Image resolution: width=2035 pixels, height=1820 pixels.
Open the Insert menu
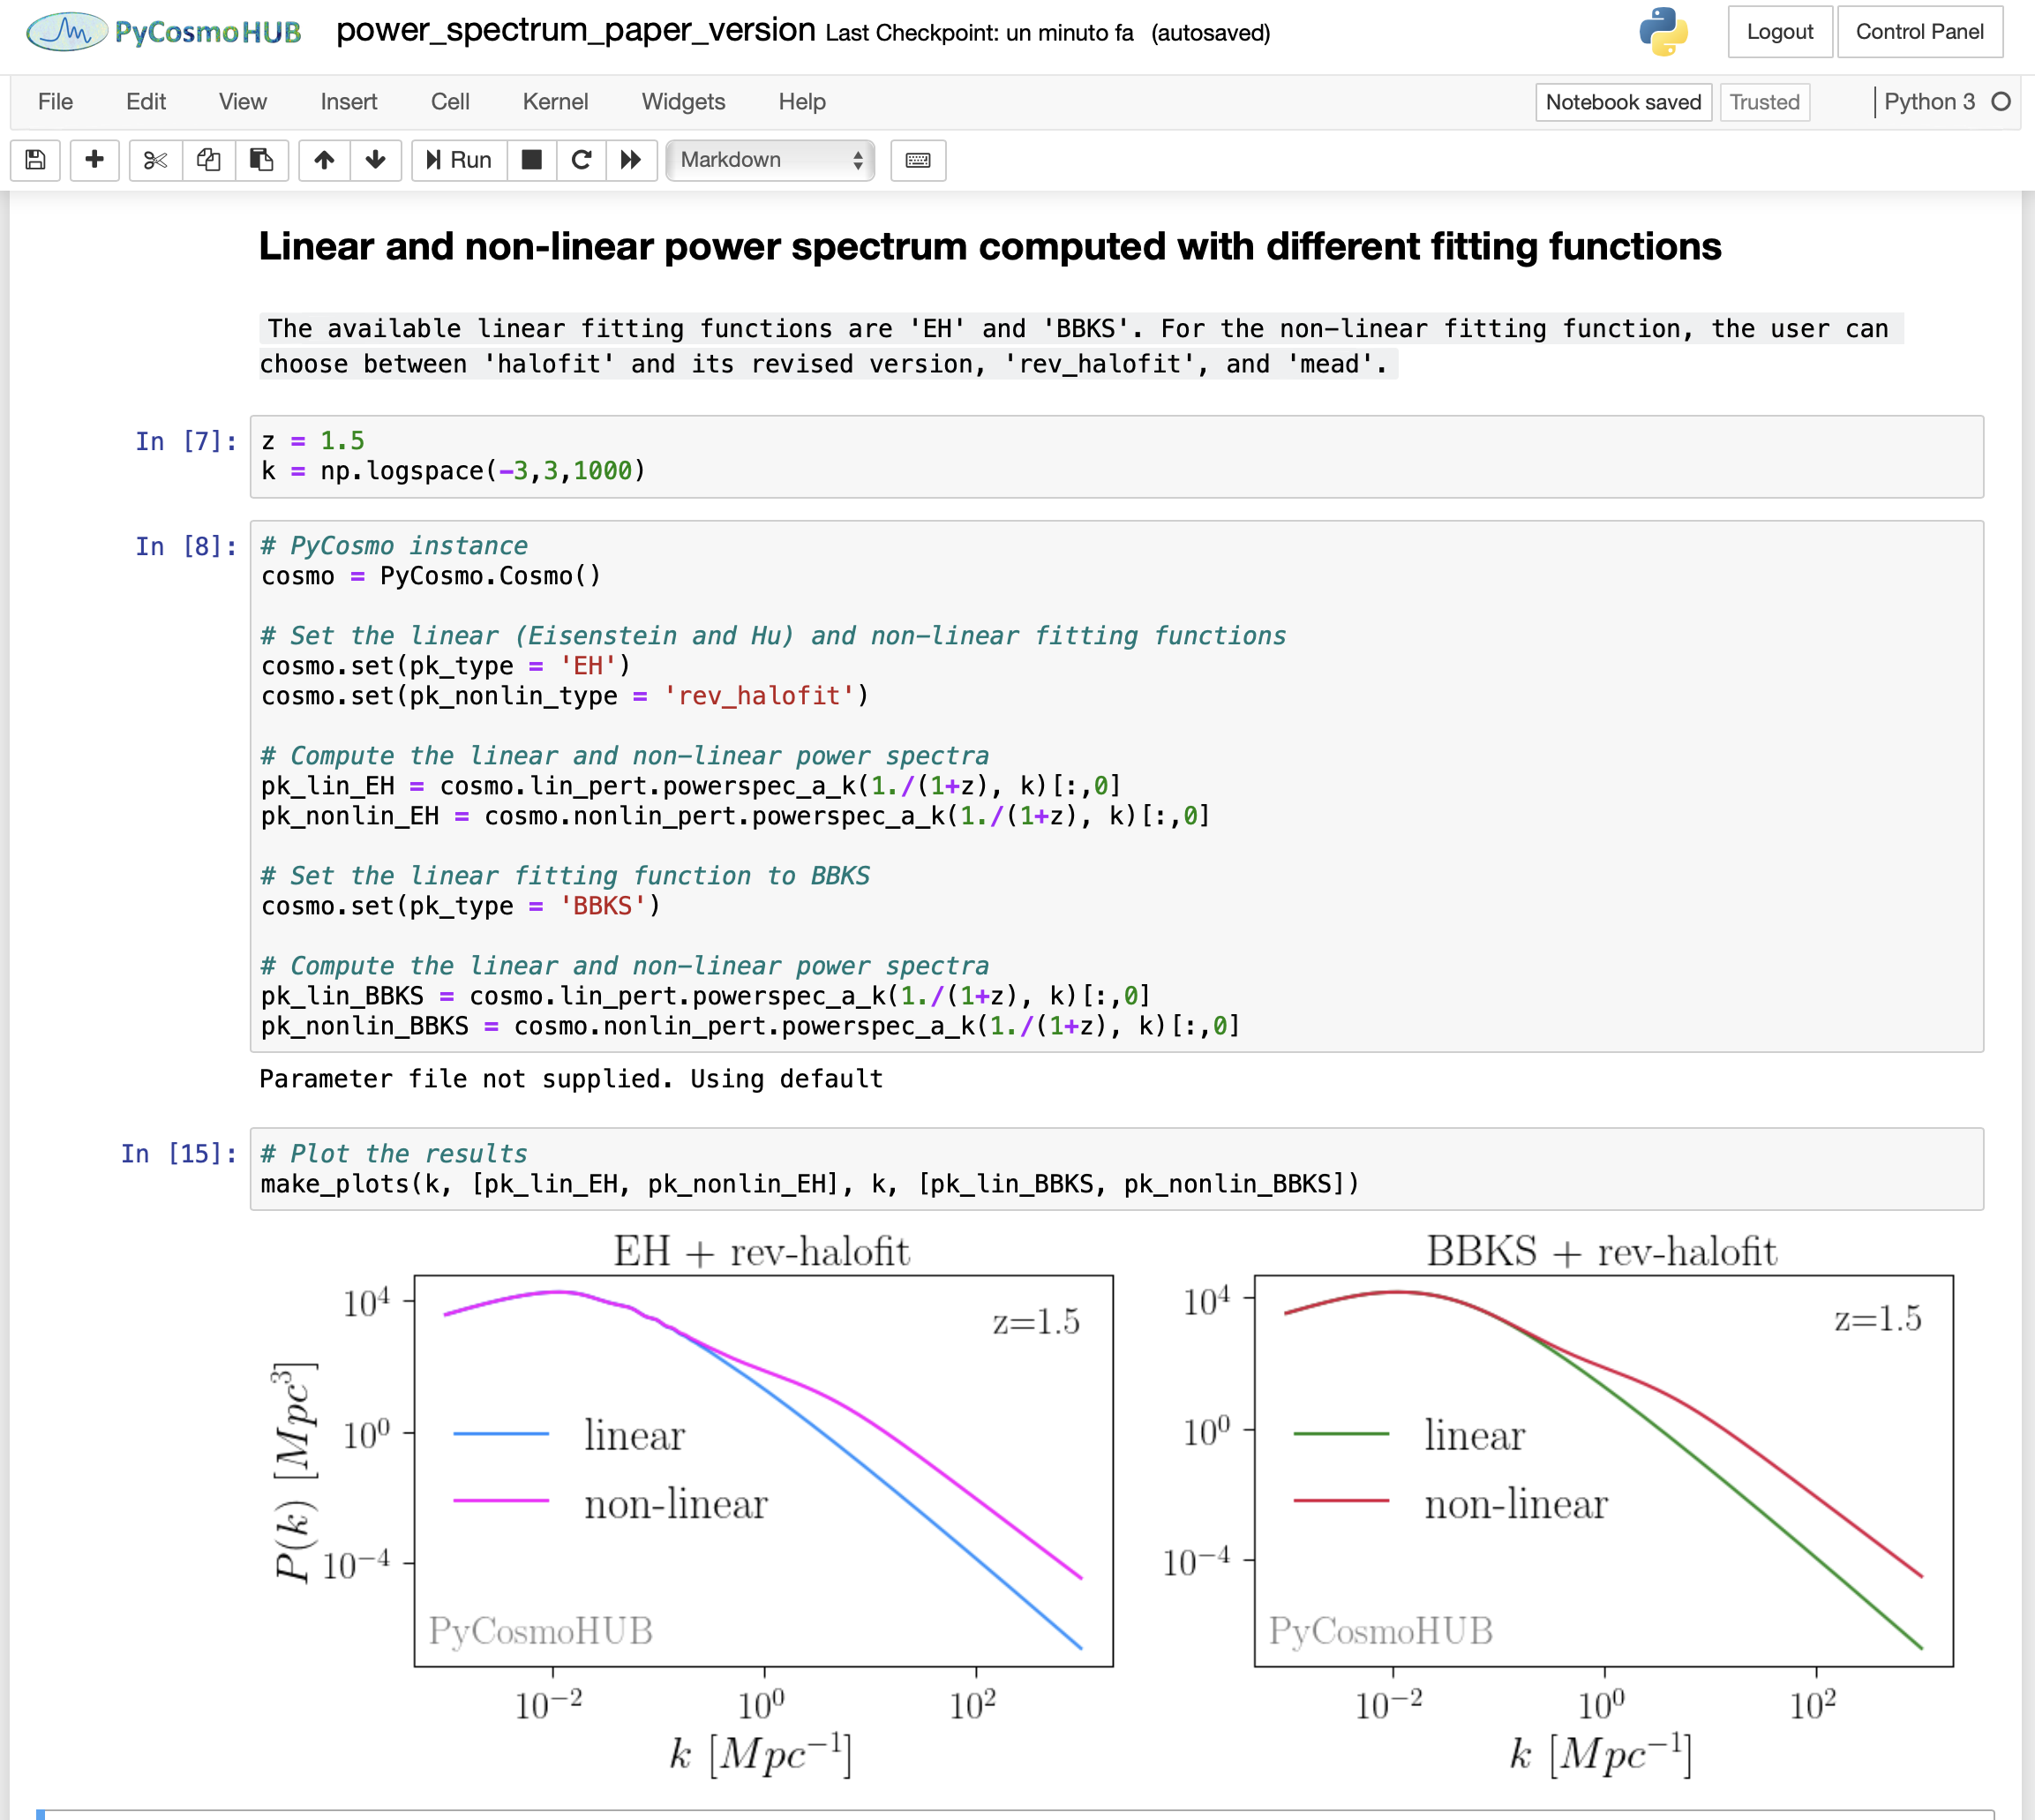(x=349, y=102)
